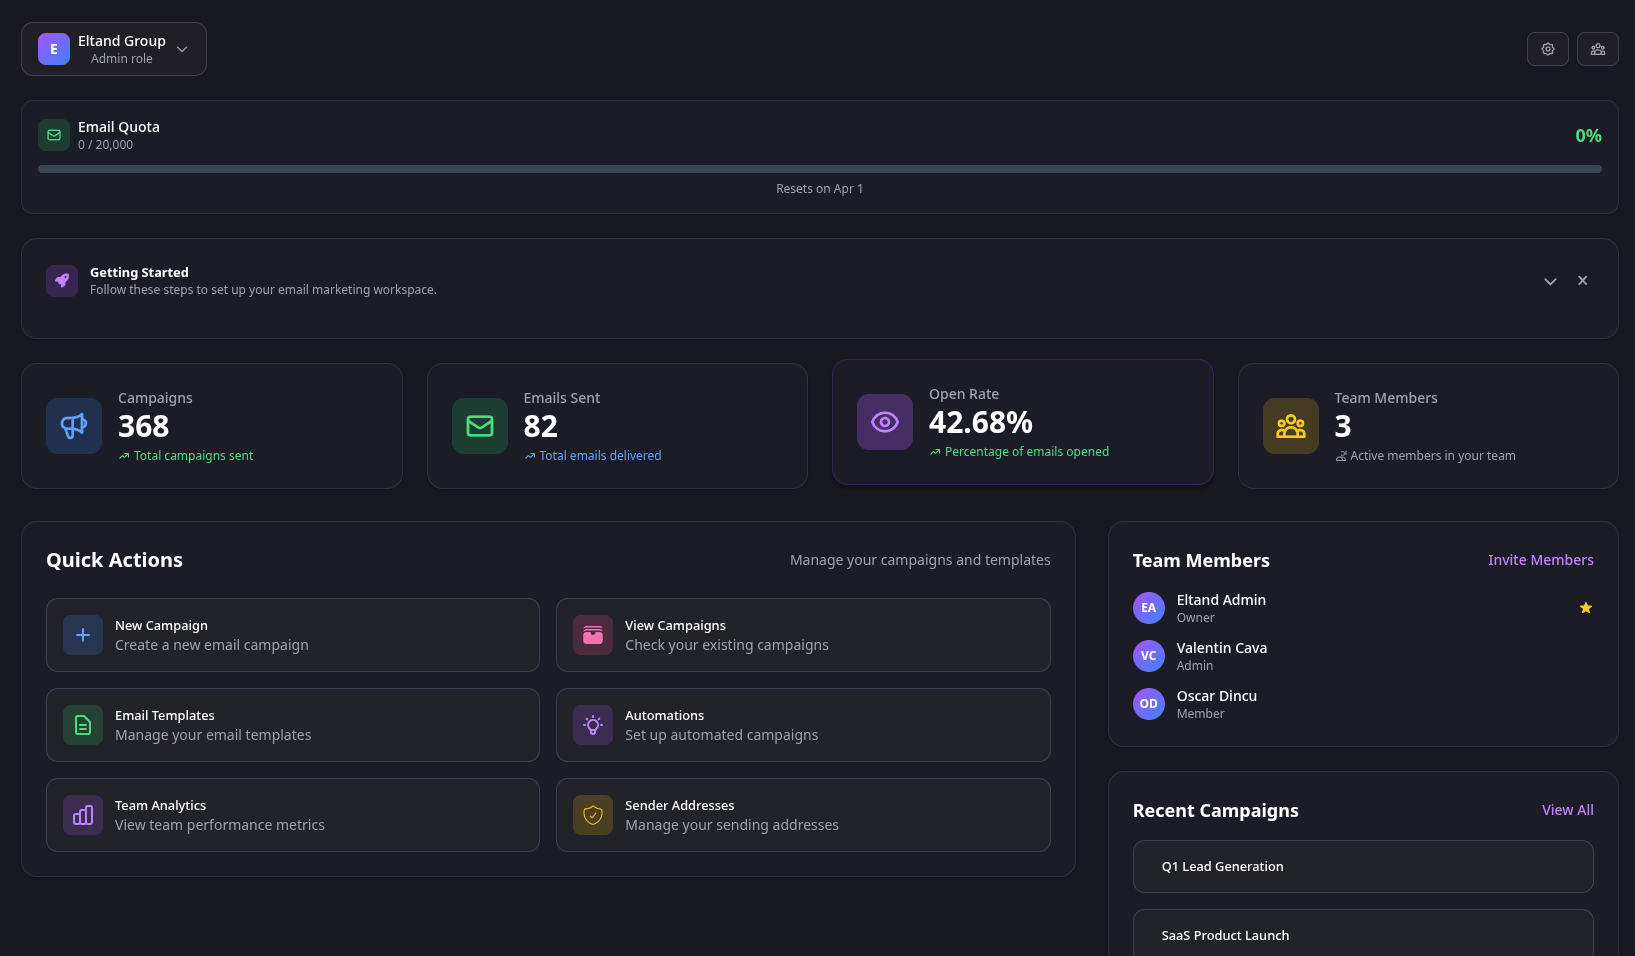Click the Email Quota progress bar
Image resolution: width=1635 pixels, height=956 pixels.
coord(819,168)
